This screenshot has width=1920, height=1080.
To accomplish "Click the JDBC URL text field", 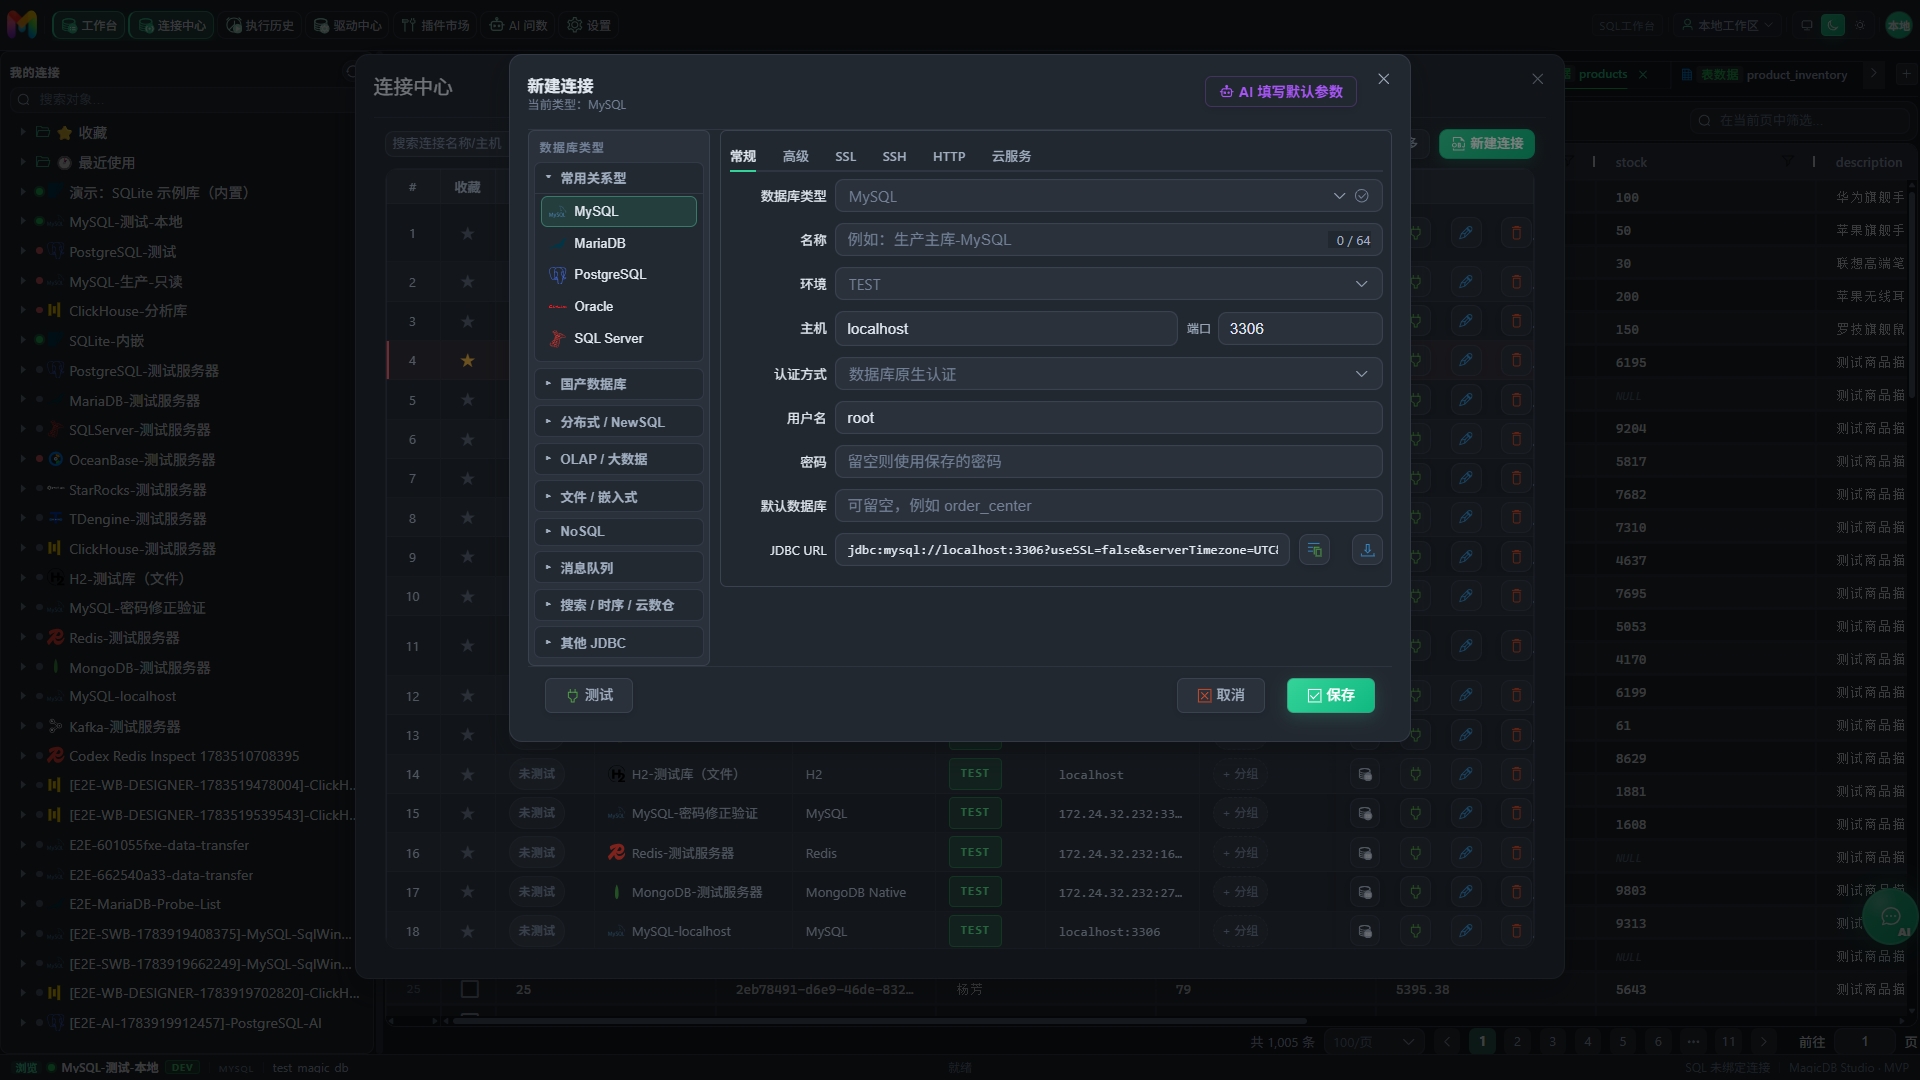I will point(1062,550).
